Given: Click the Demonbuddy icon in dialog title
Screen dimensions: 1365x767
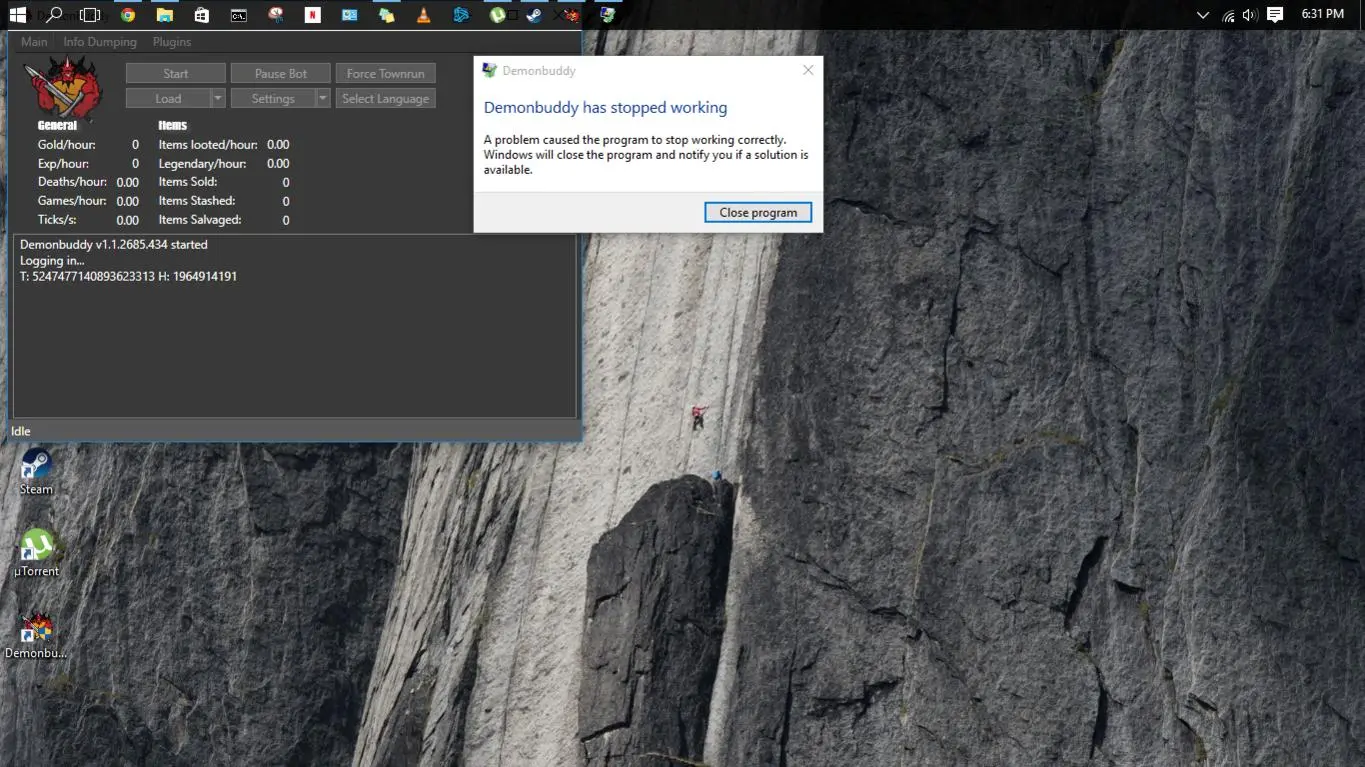Looking at the screenshot, I should (x=489, y=70).
